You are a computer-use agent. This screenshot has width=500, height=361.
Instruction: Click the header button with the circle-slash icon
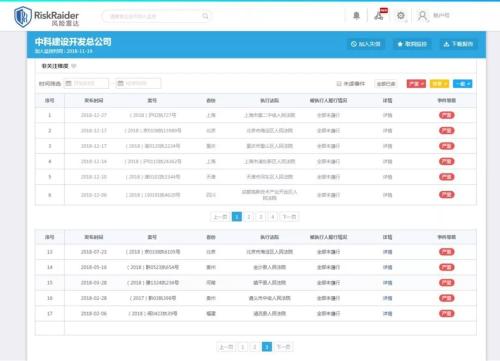pyautogui.click(x=366, y=44)
